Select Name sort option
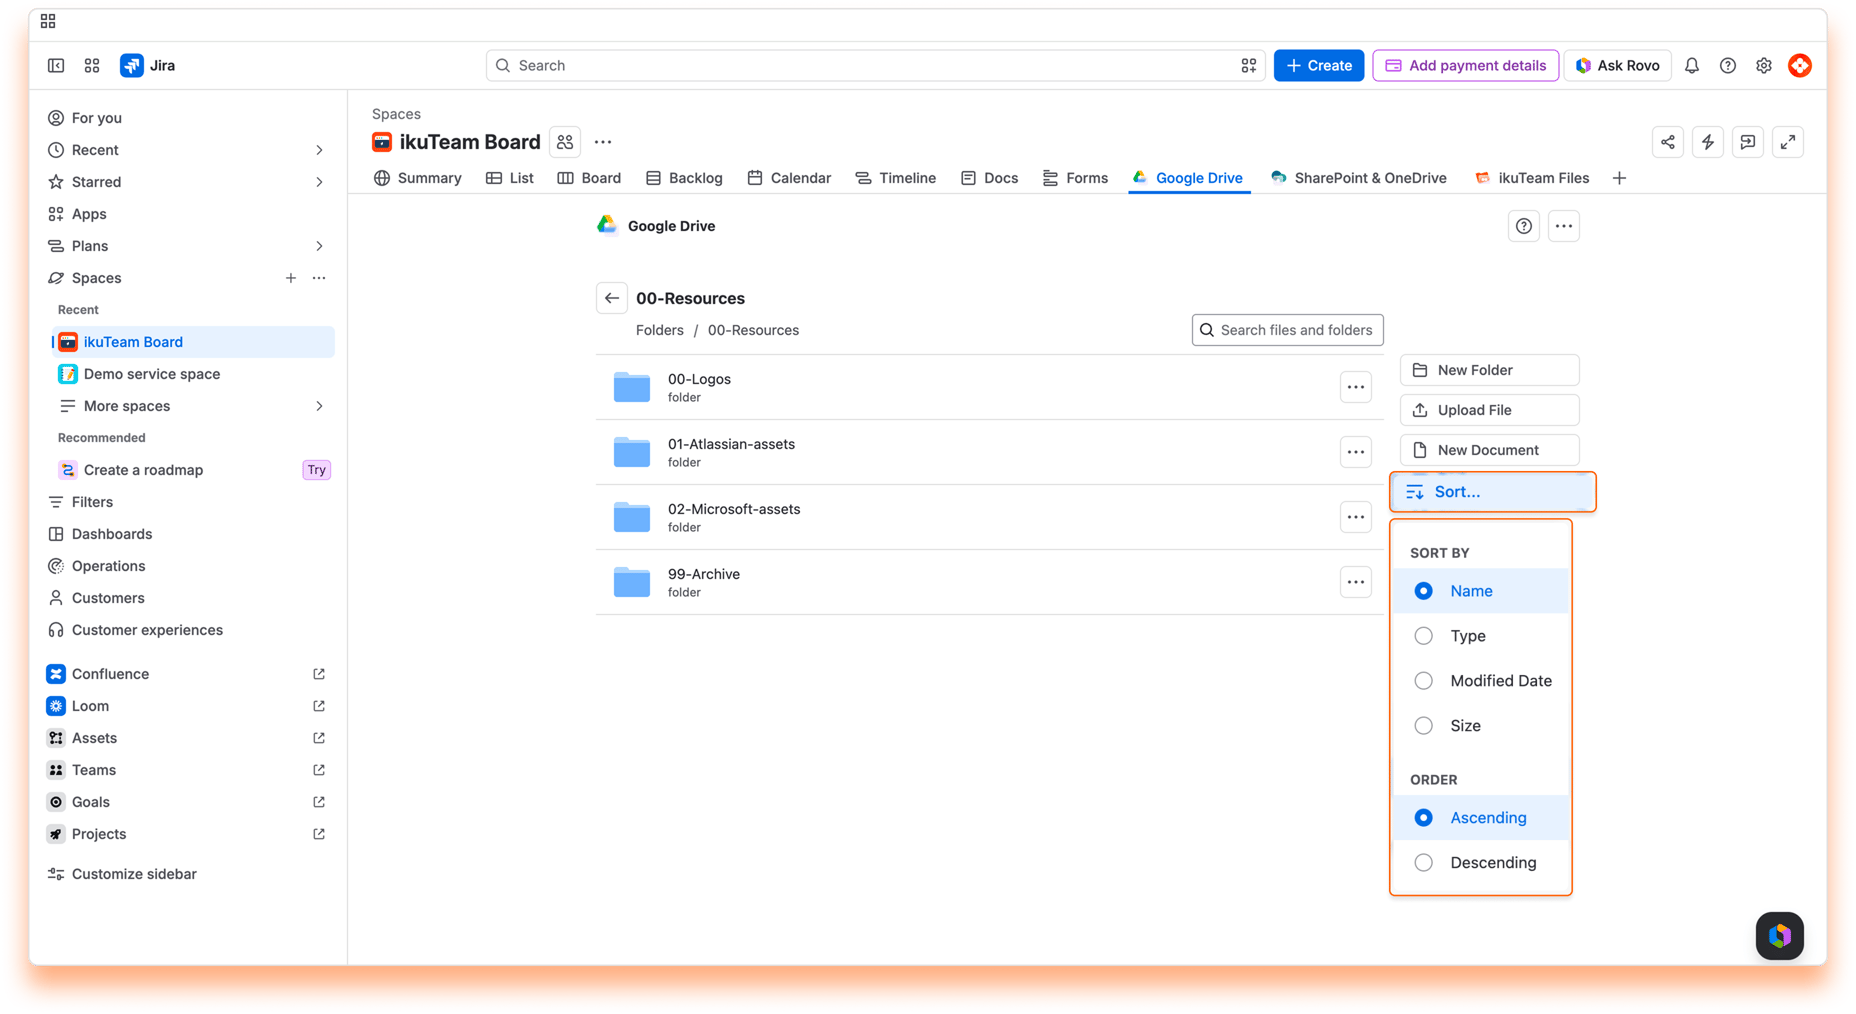This screenshot has height=1014, width=1856. [1480, 591]
